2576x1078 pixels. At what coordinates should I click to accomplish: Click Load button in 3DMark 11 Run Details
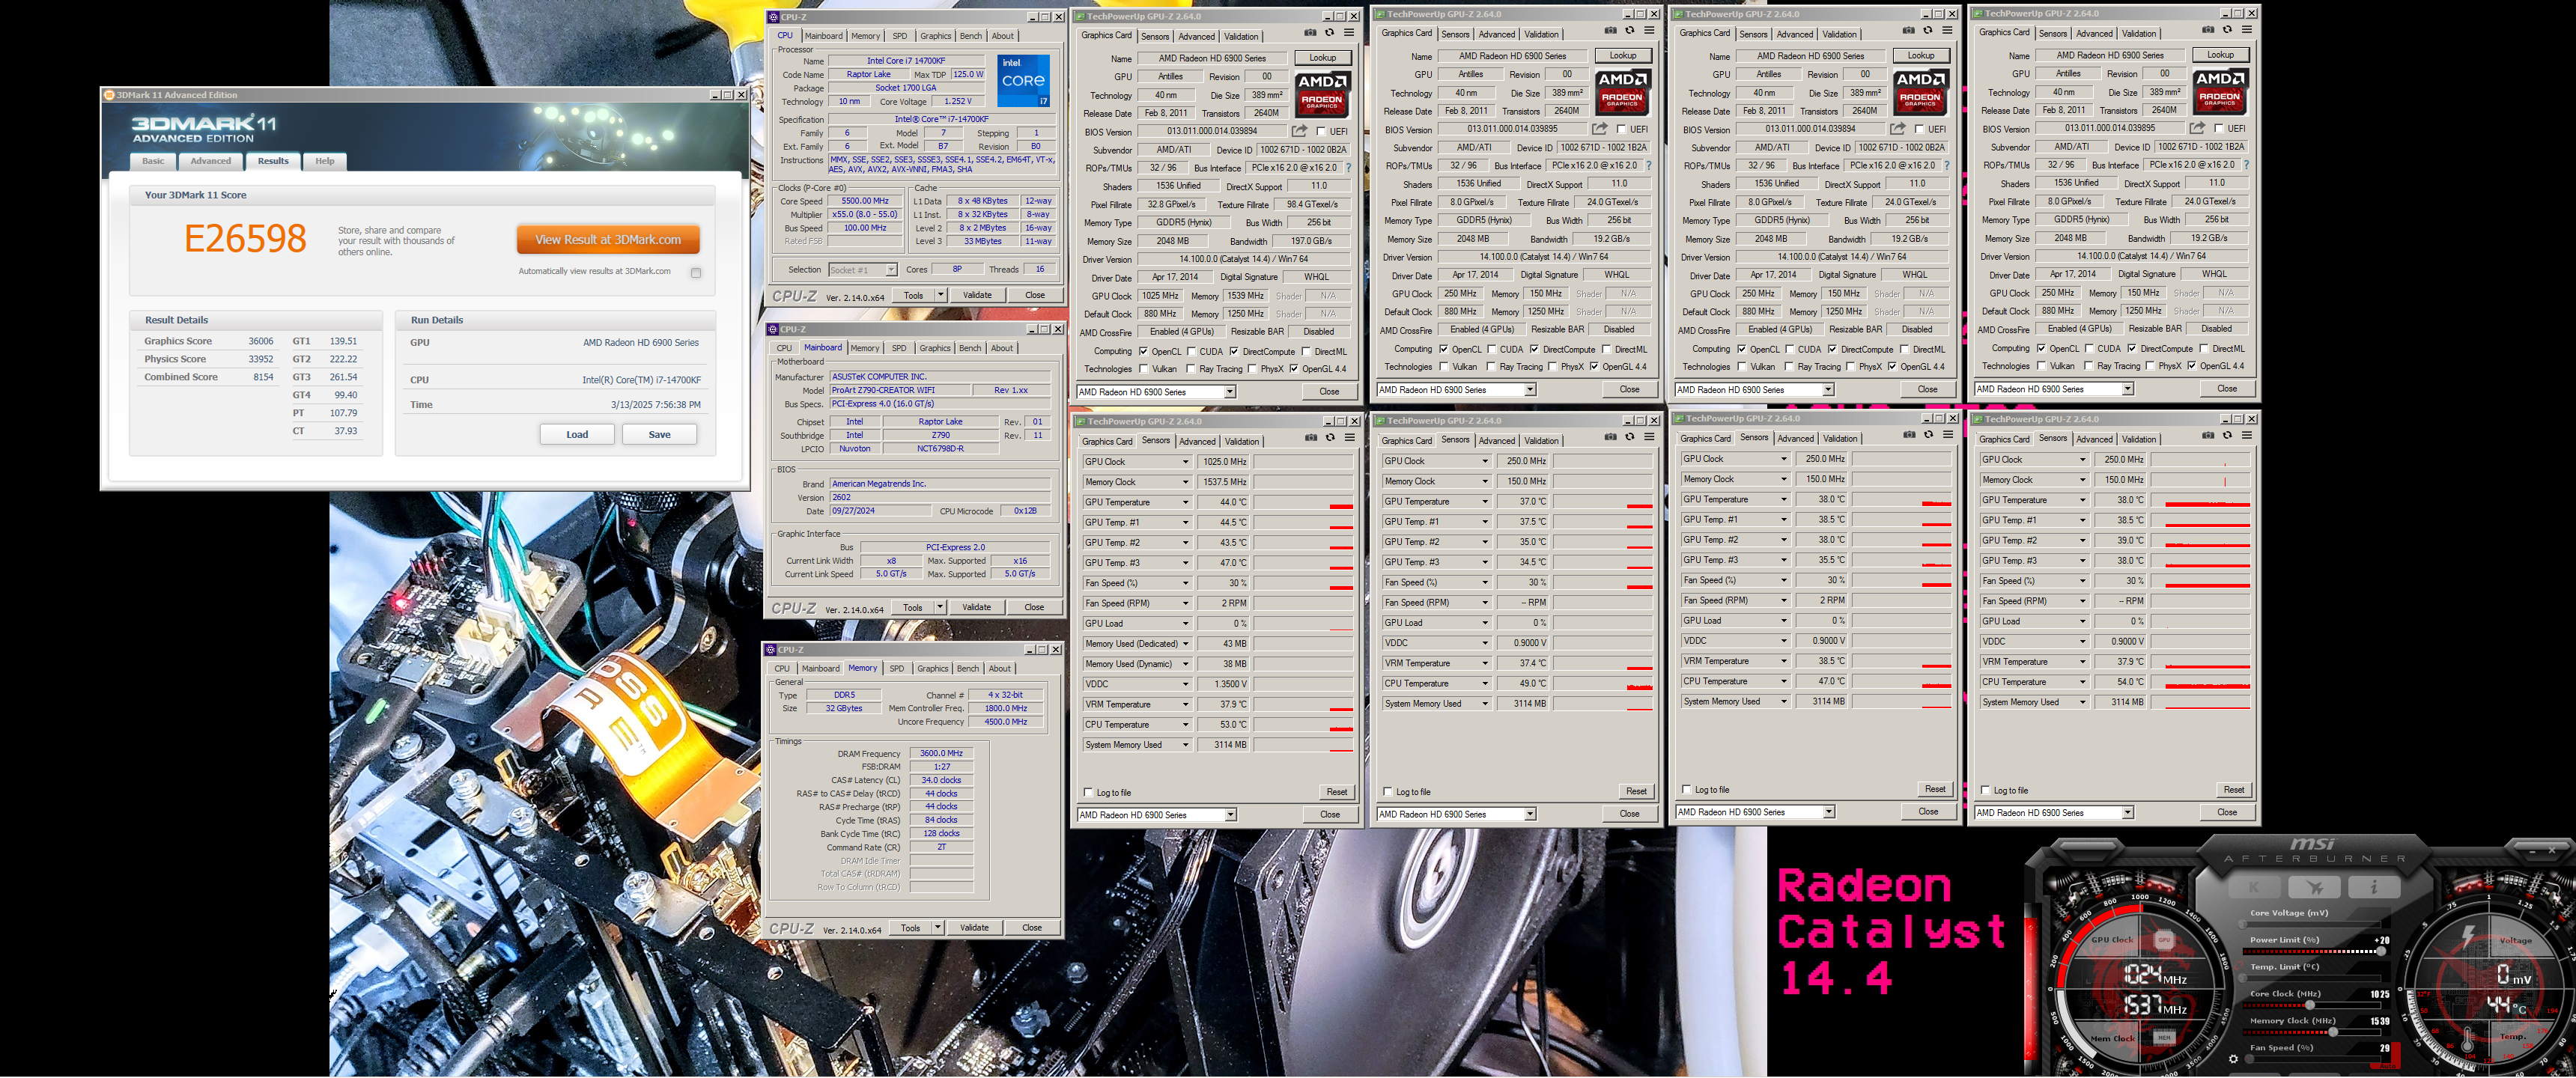(x=577, y=434)
